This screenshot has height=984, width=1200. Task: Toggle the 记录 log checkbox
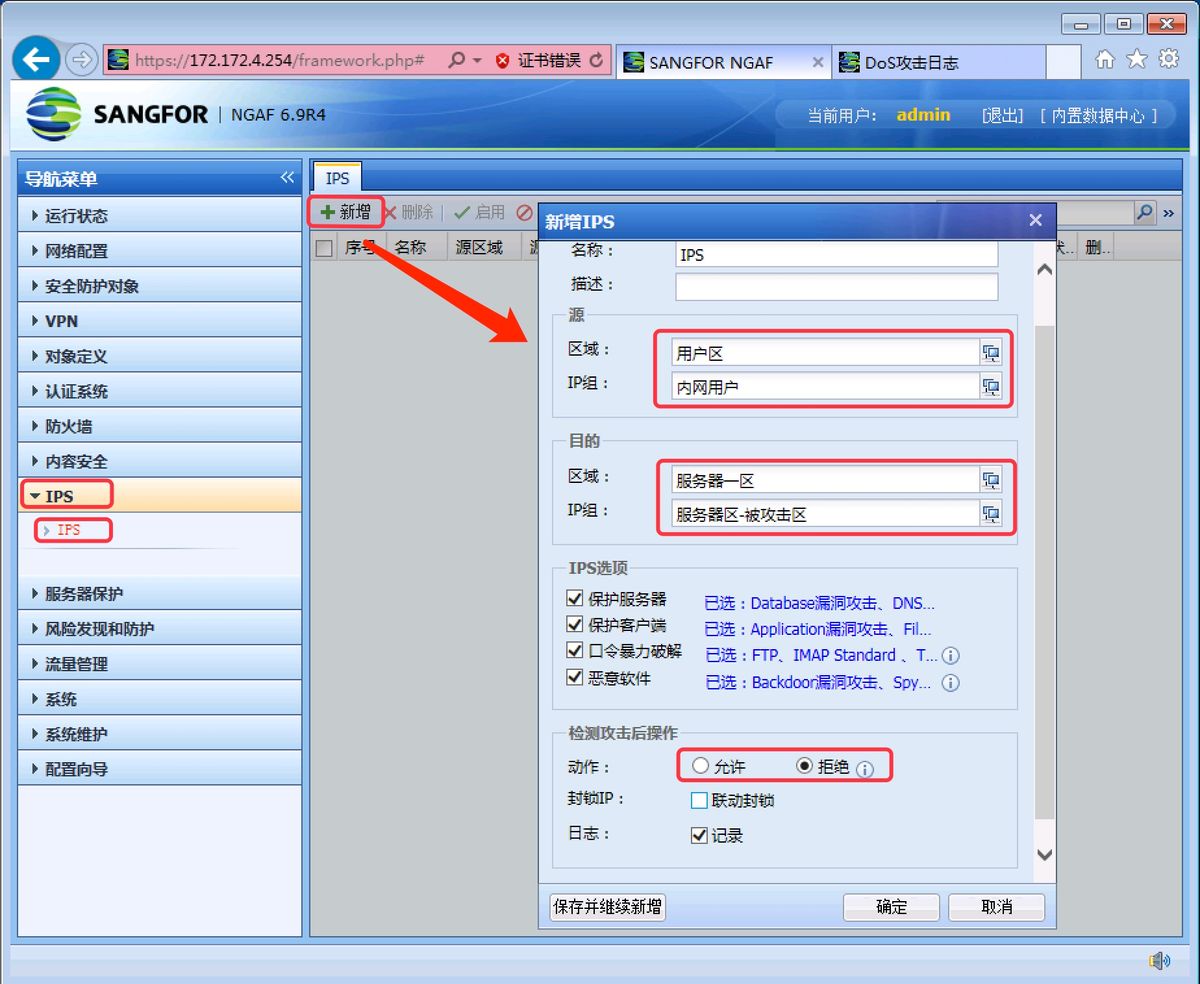699,835
